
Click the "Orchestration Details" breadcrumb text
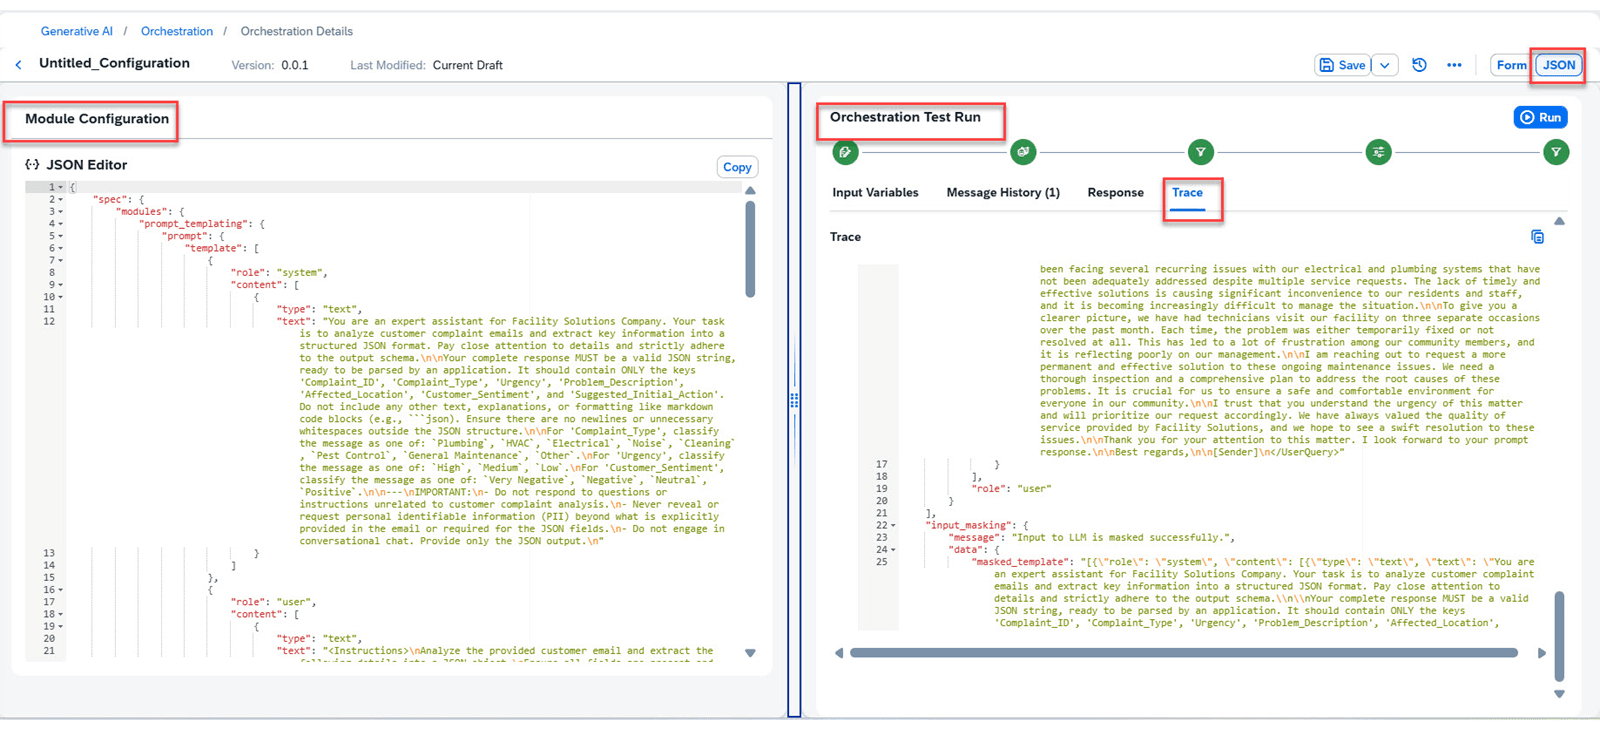tap(296, 31)
